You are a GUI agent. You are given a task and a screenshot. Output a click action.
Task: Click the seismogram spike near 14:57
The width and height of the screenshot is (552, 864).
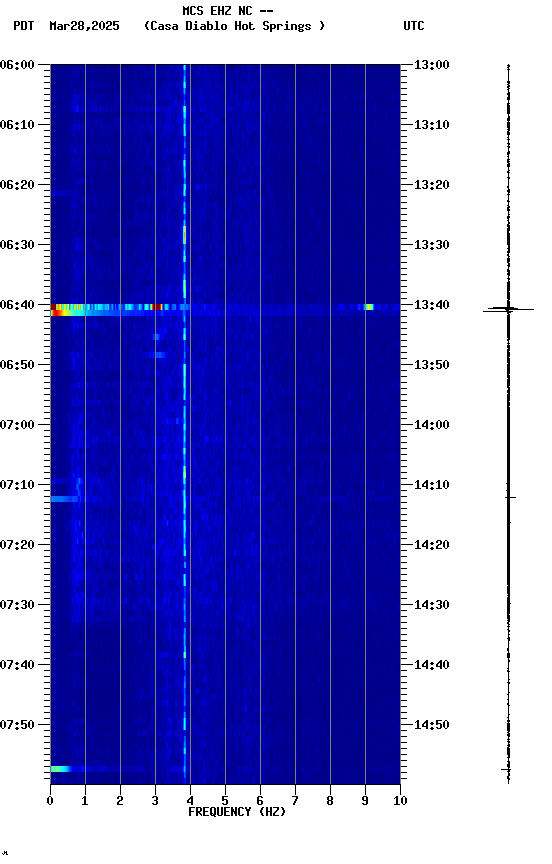point(506,769)
